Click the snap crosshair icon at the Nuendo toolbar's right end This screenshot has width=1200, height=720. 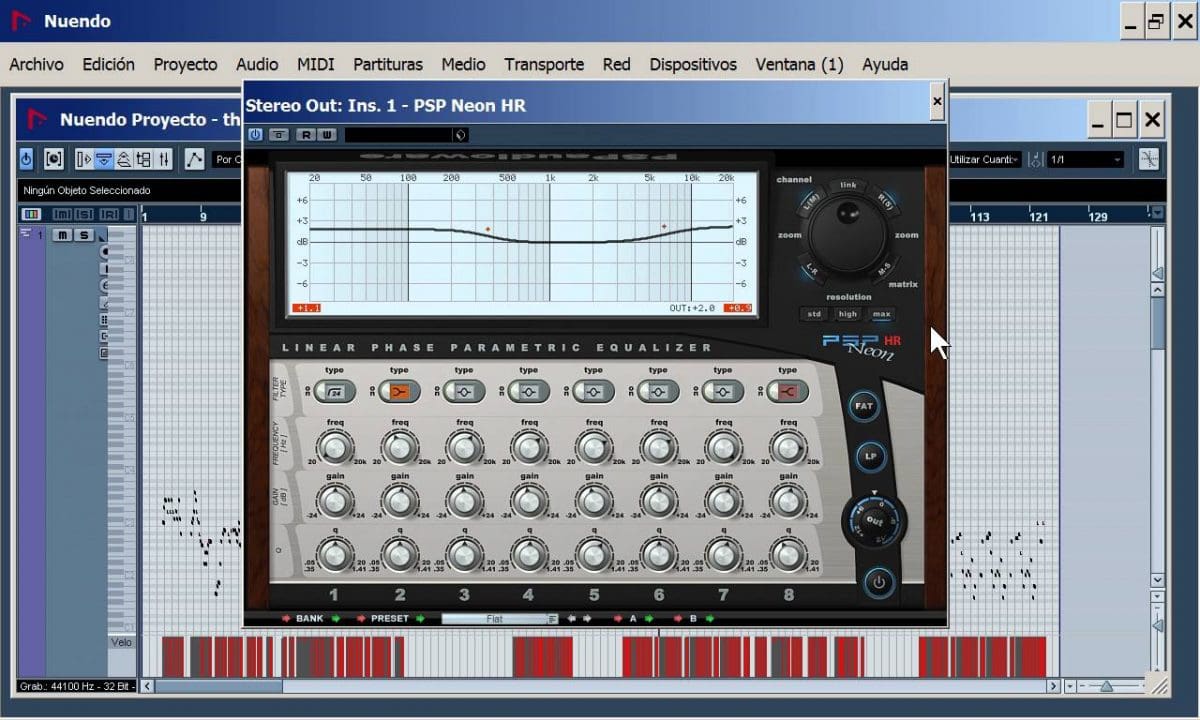point(1148,159)
